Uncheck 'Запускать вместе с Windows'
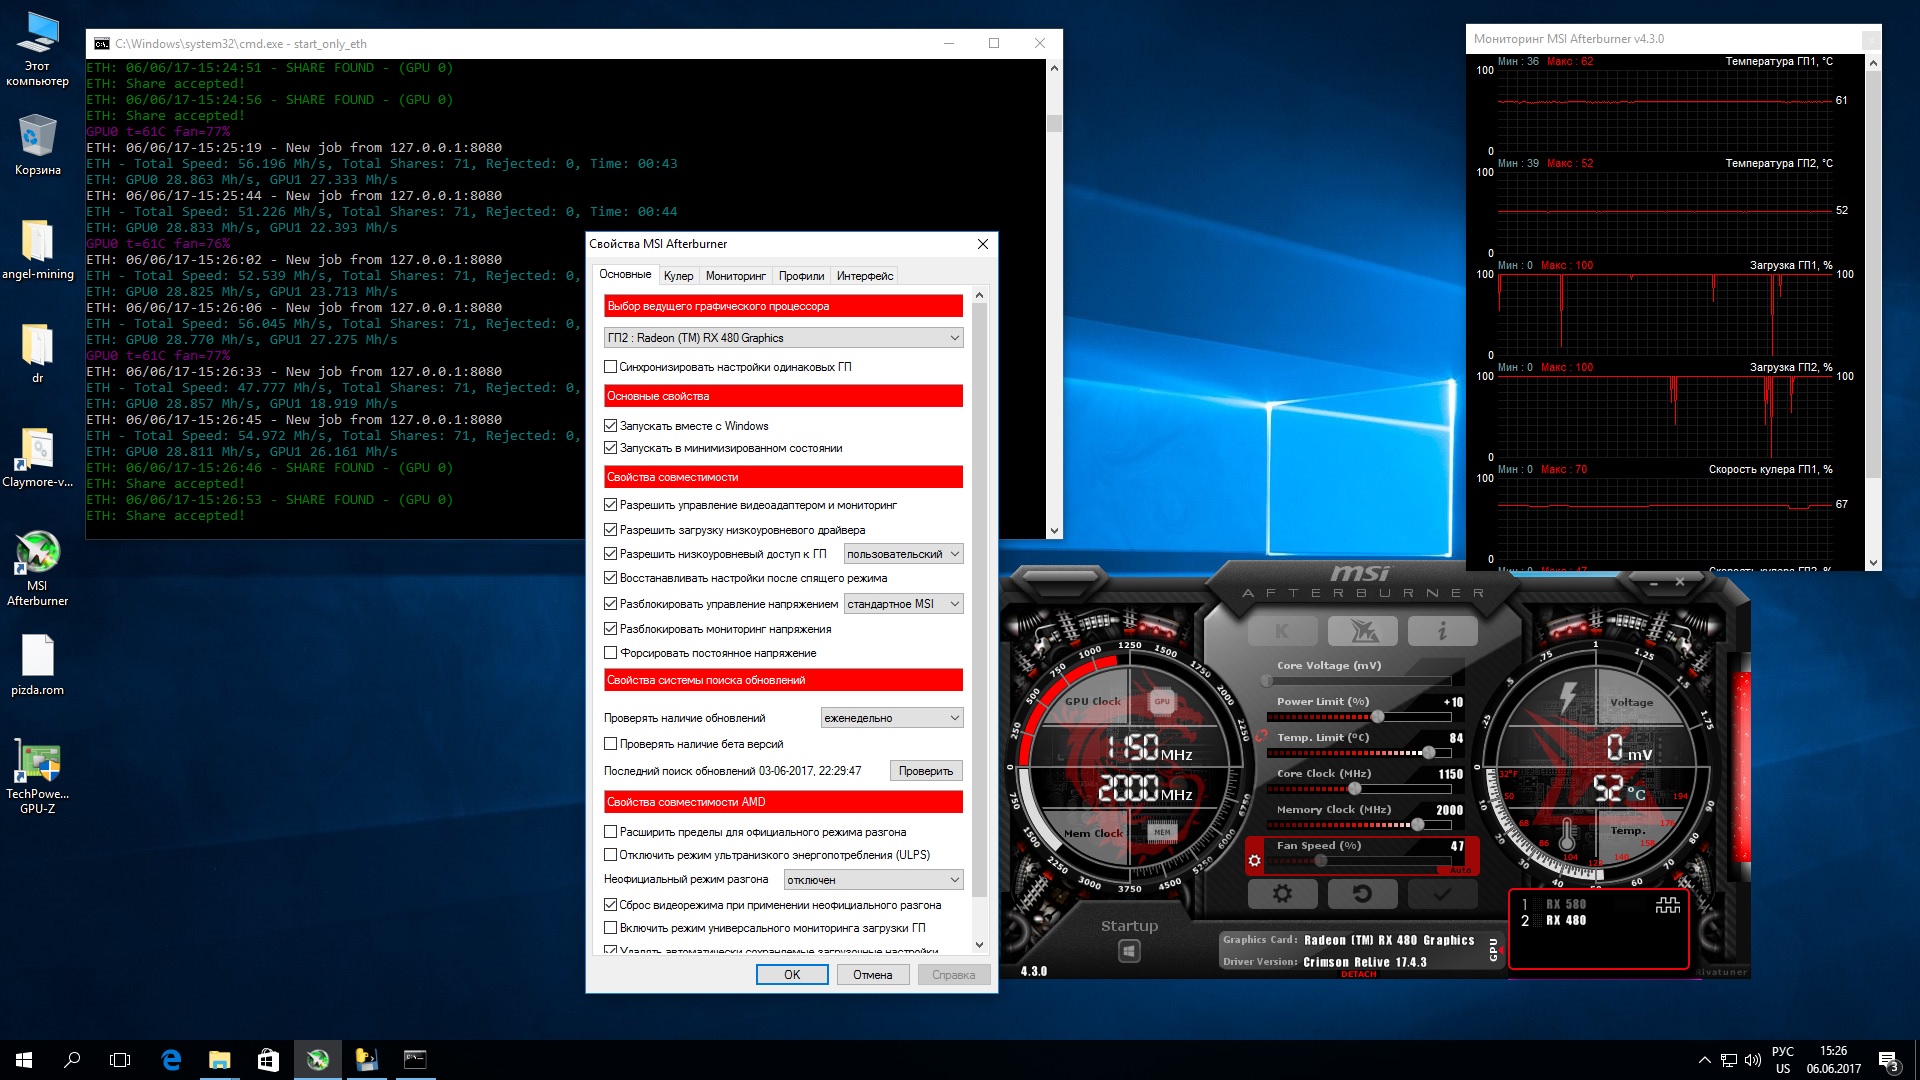Viewport: 1920px width, 1080px height. coord(610,426)
